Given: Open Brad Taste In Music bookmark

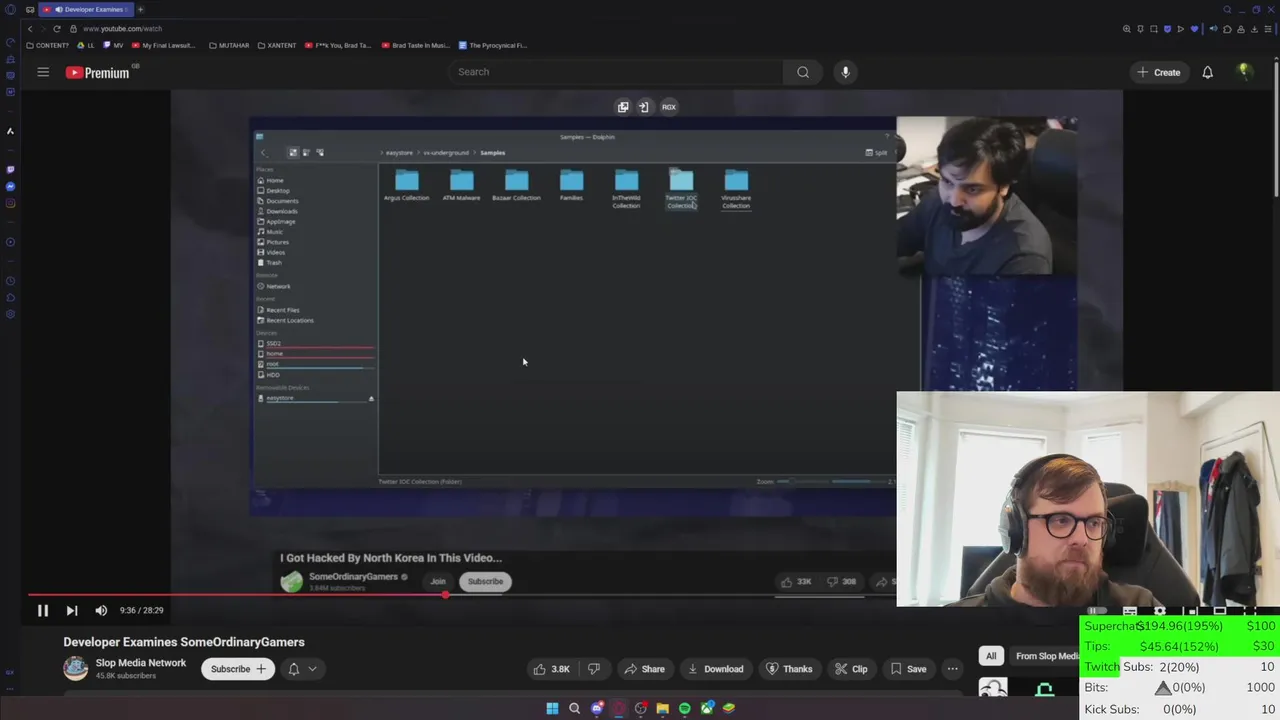Looking at the screenshot, I should [415, 45].
